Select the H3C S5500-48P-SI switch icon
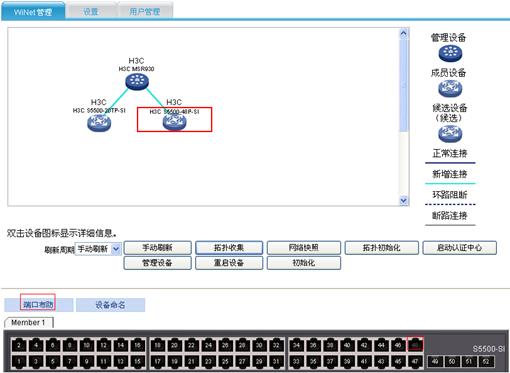510x373 pixels. click(x=174, y=122)
